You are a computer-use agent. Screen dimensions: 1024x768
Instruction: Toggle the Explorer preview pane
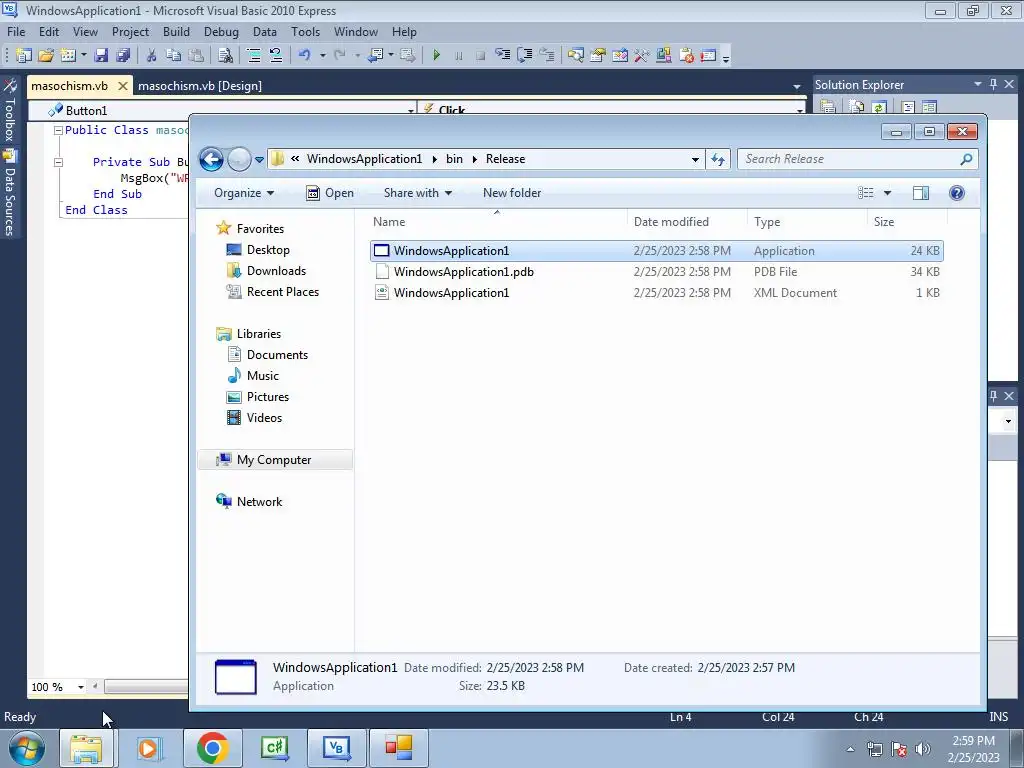[921, 193]
